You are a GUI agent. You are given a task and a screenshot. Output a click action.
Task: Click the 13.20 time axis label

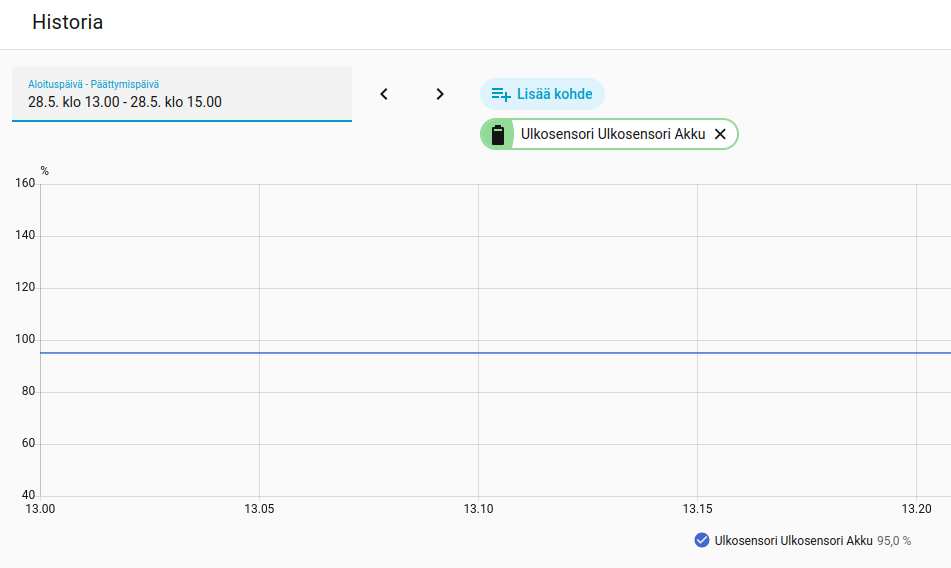(916, 509)
